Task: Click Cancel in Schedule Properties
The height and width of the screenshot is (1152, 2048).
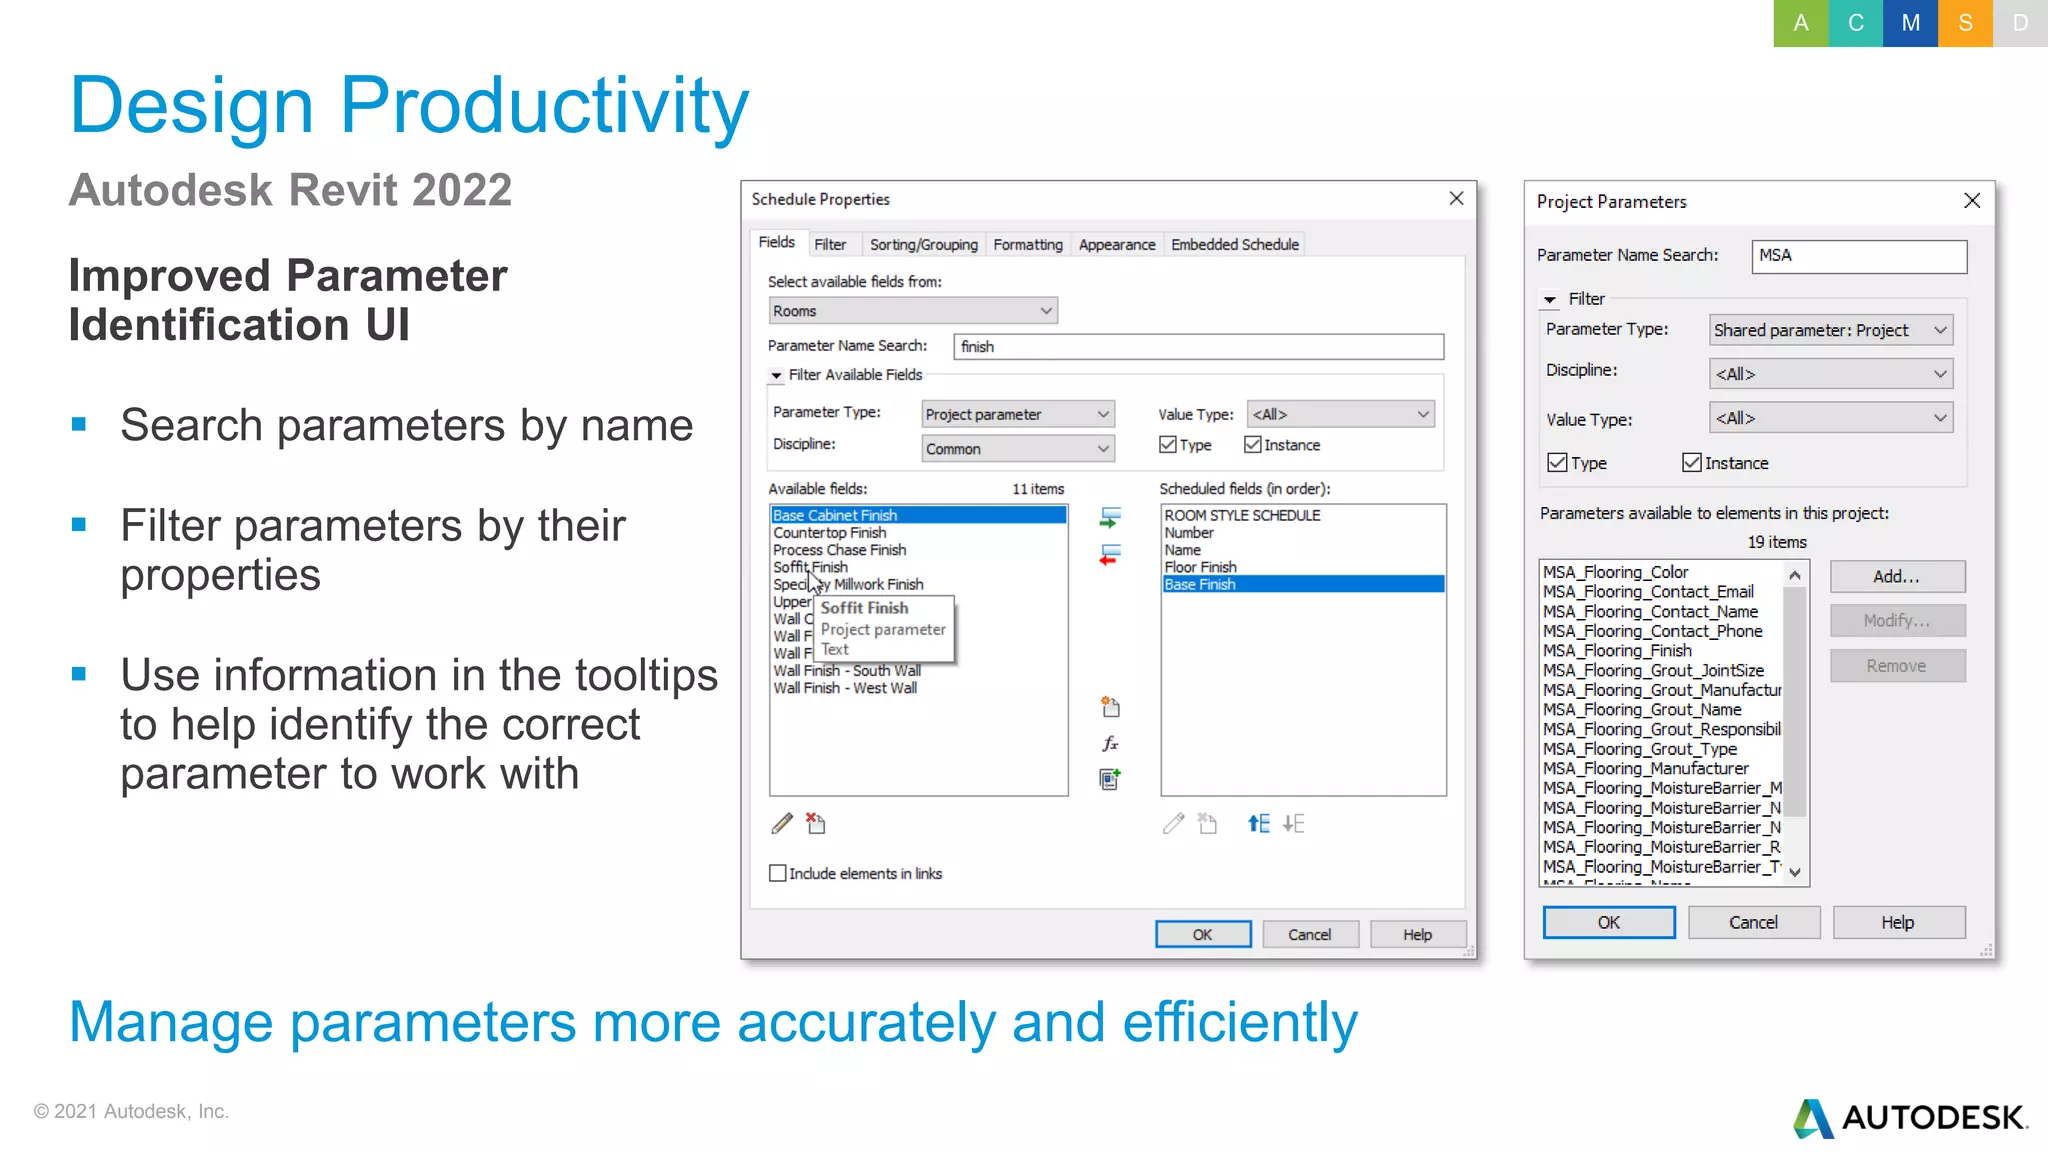Action: click(x=1310, y=934)
